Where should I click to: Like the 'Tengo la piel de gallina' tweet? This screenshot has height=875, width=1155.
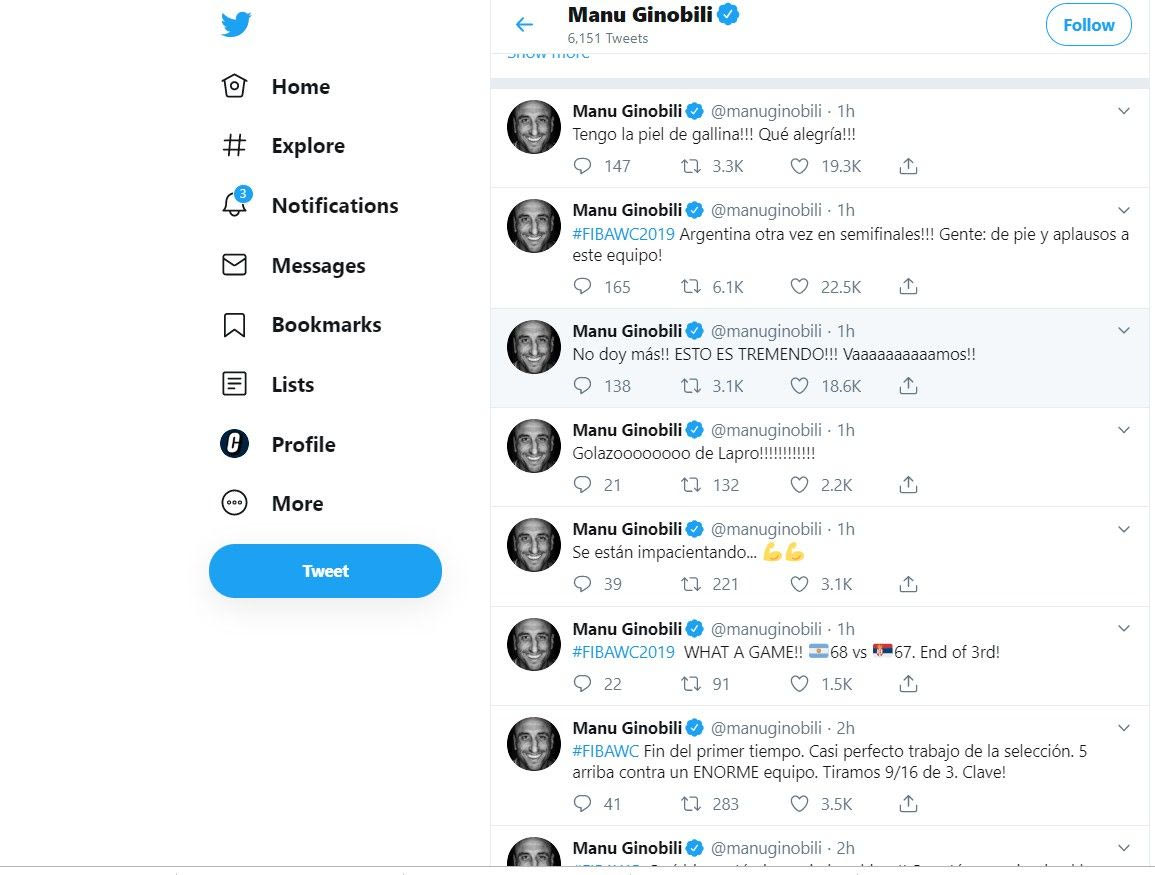pos(799,166)
